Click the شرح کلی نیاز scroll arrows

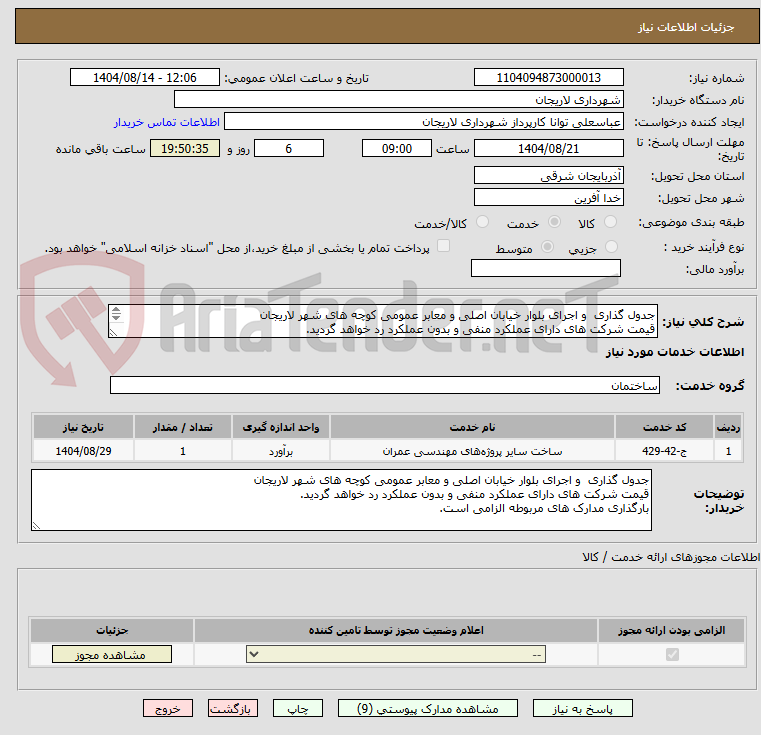tap(116, 314)
